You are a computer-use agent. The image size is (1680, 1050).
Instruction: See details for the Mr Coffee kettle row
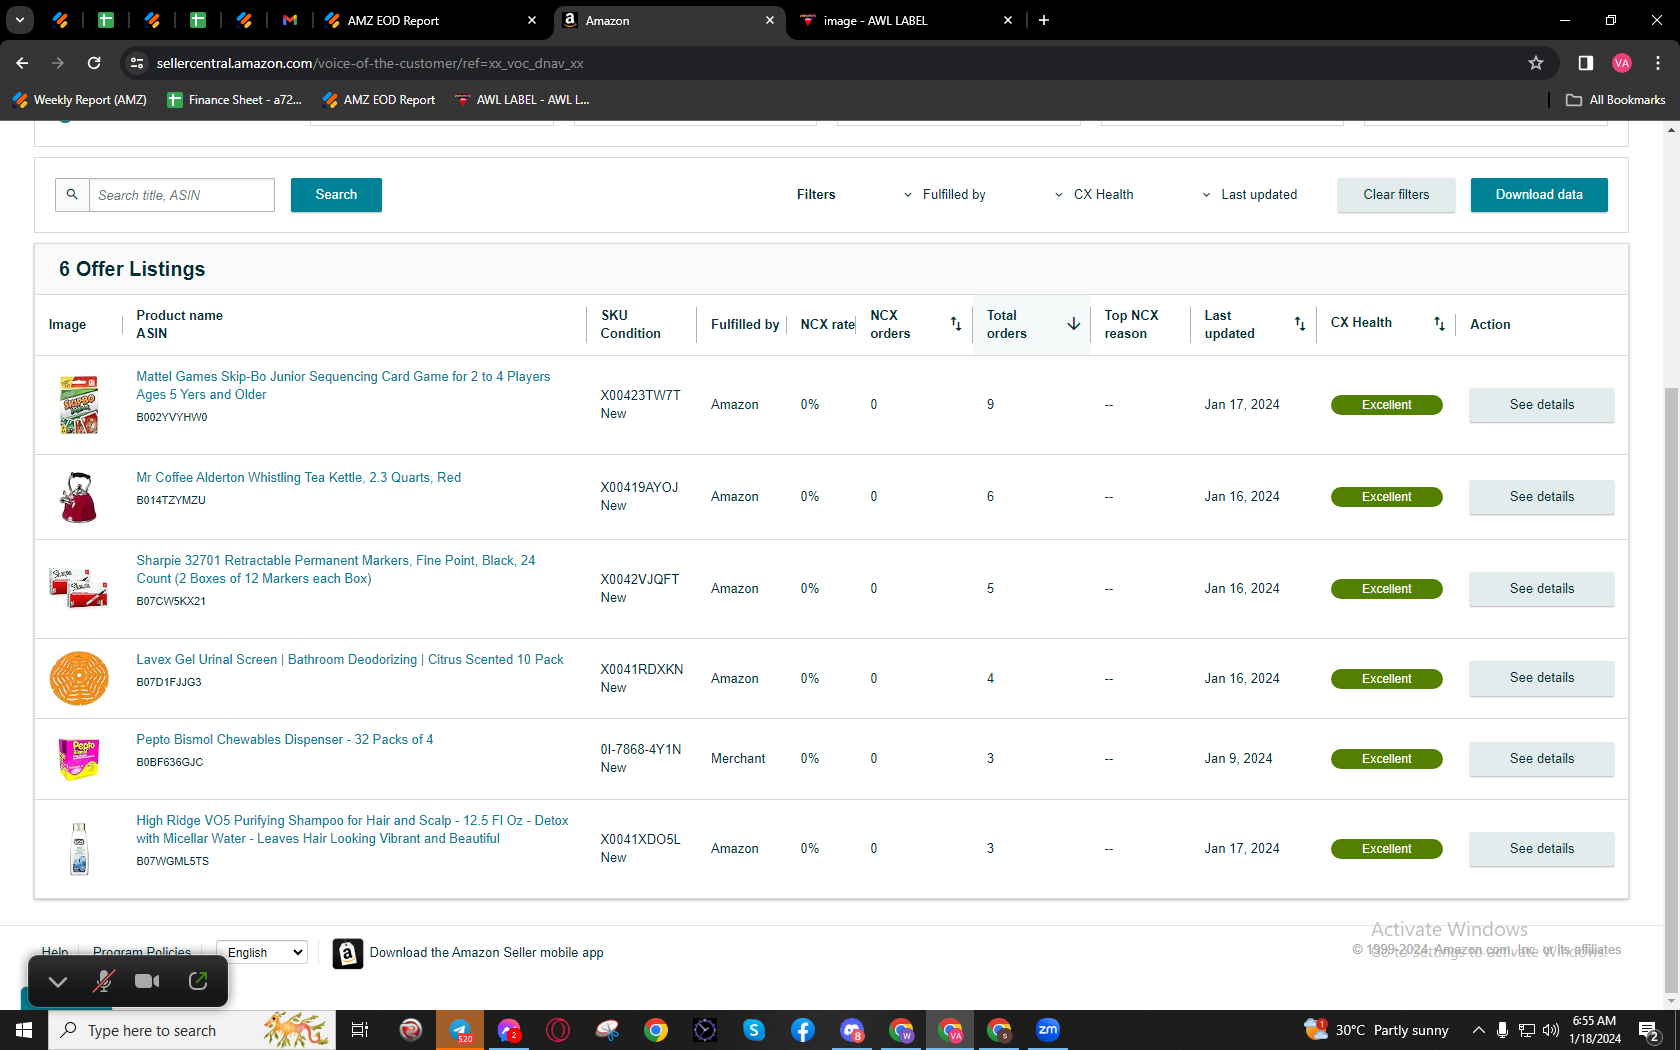(x=1542, y=497)
